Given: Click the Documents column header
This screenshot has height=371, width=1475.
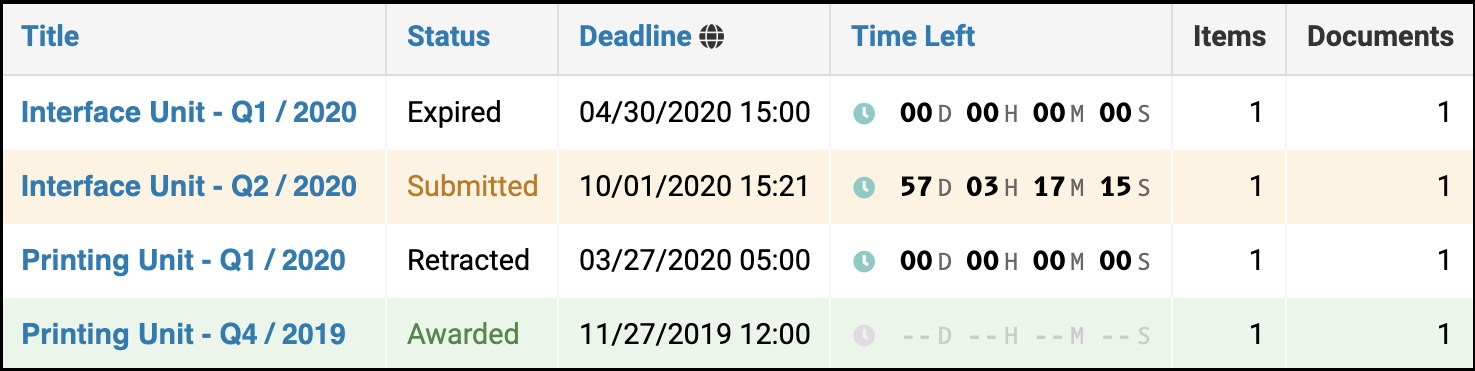Looking at the screenshot, I should 1380,37.
